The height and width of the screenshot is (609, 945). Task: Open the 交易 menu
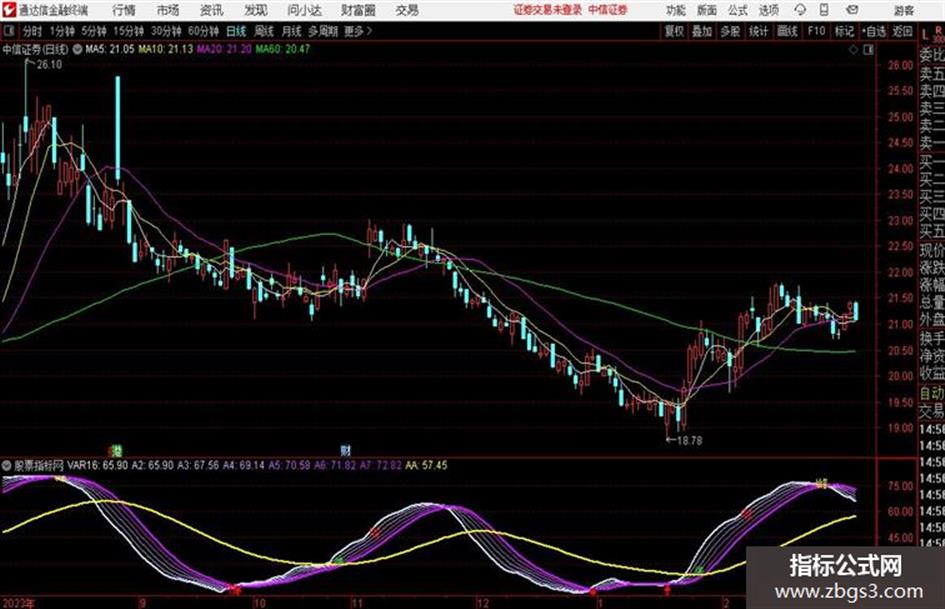(x=407, y=10)
